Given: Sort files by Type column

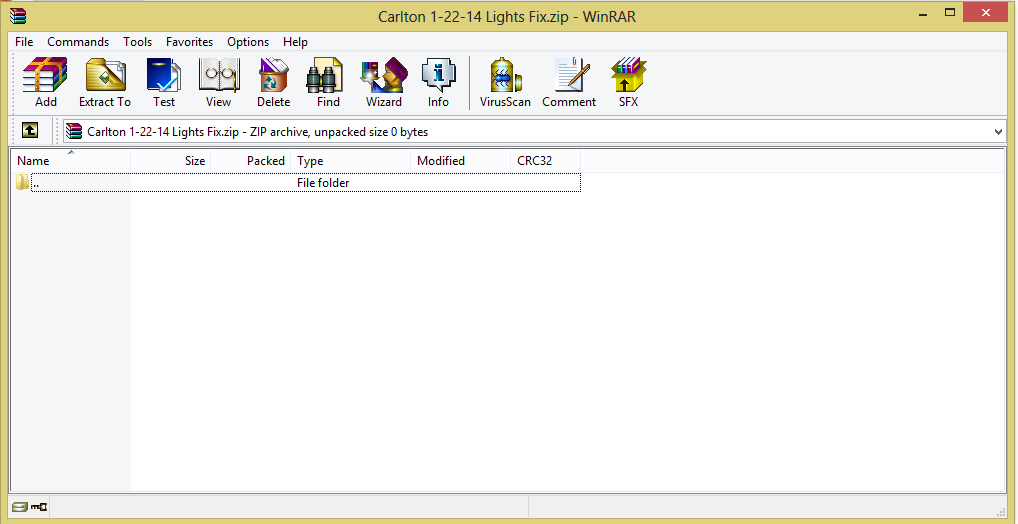Looking at the screenshot, I should tap(351, 161).
